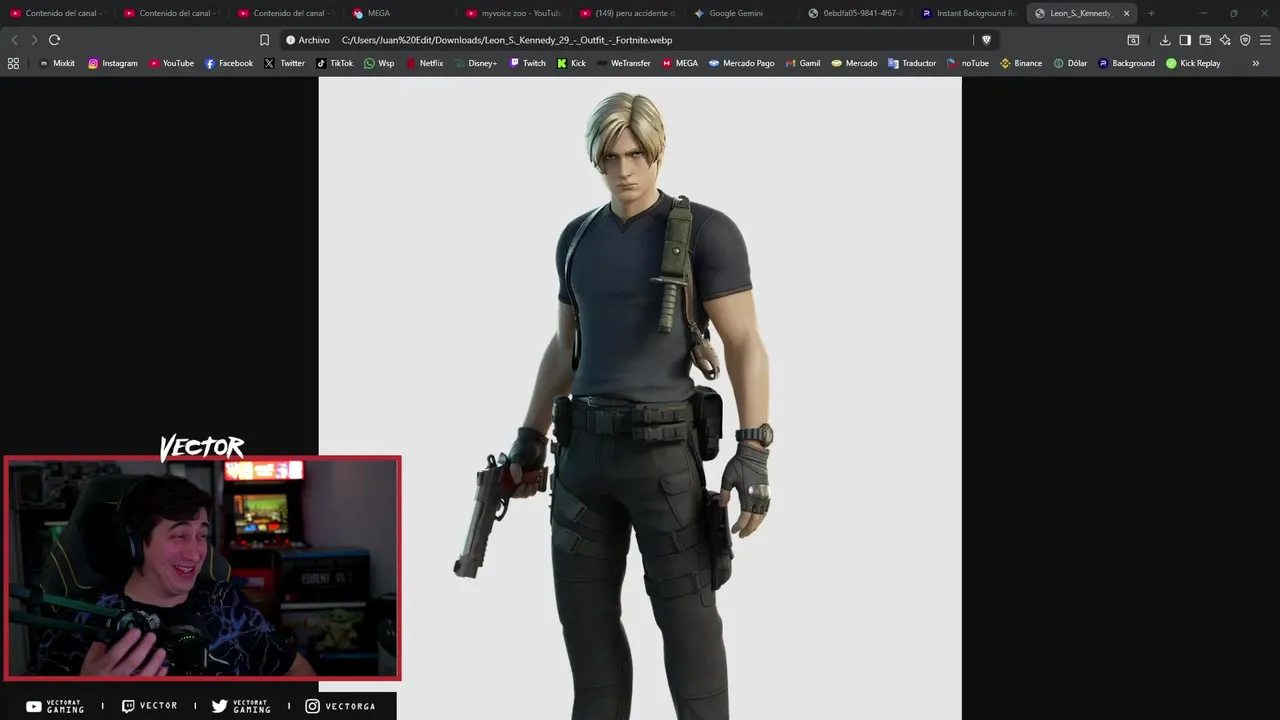This screenshot has height=720, width=1280.
Task: Switch to the myvoice zoo YouTube tab
Action: (x=514, y=13)
